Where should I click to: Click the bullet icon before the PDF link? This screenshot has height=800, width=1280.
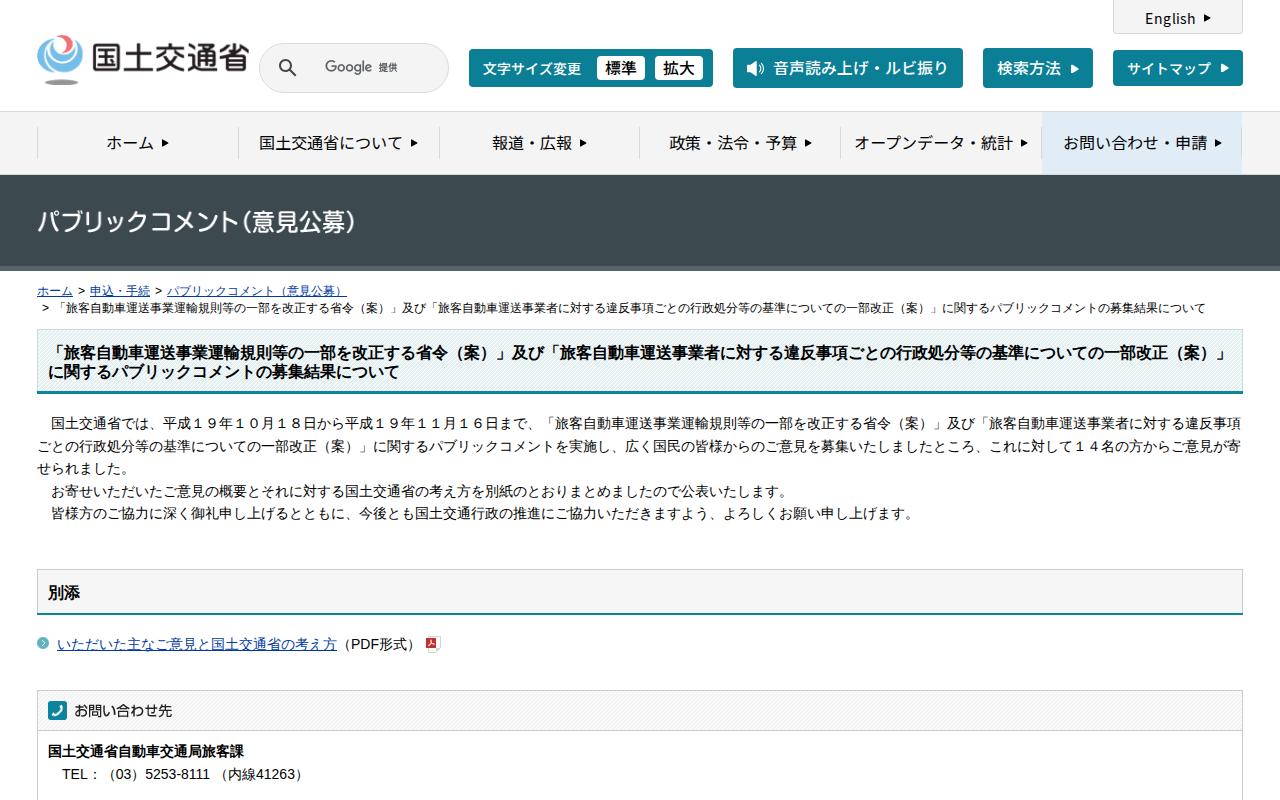pyautogui.click(x=43, y=643)
